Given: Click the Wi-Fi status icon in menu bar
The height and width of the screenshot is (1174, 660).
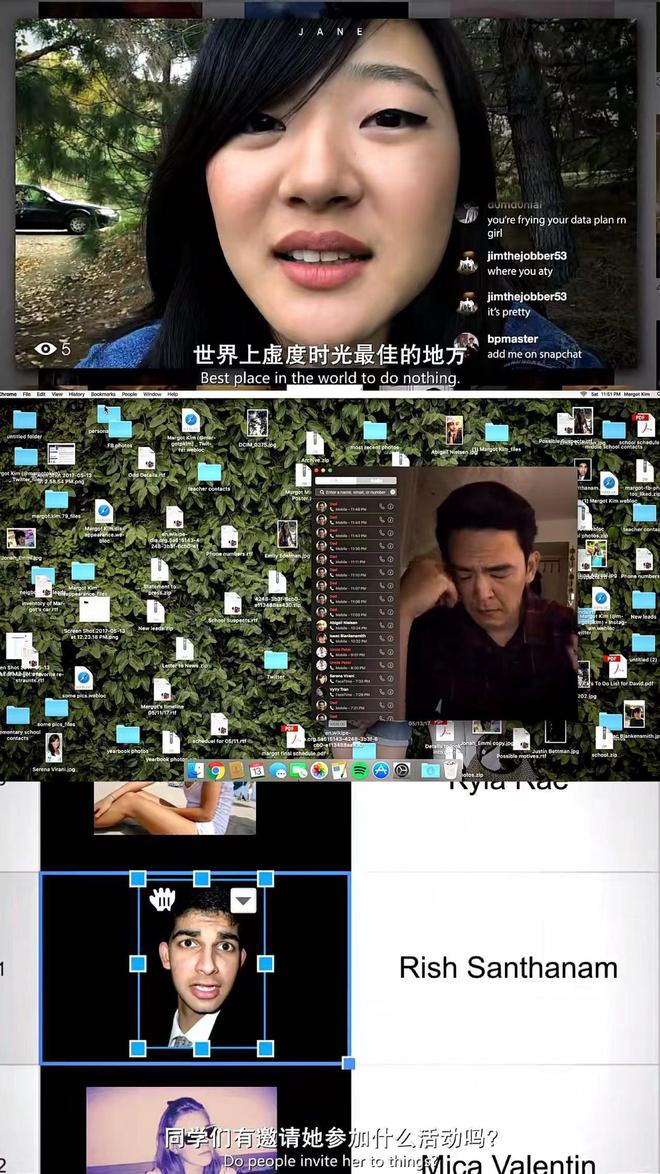Looking at the screenshot, I should 584,394.
